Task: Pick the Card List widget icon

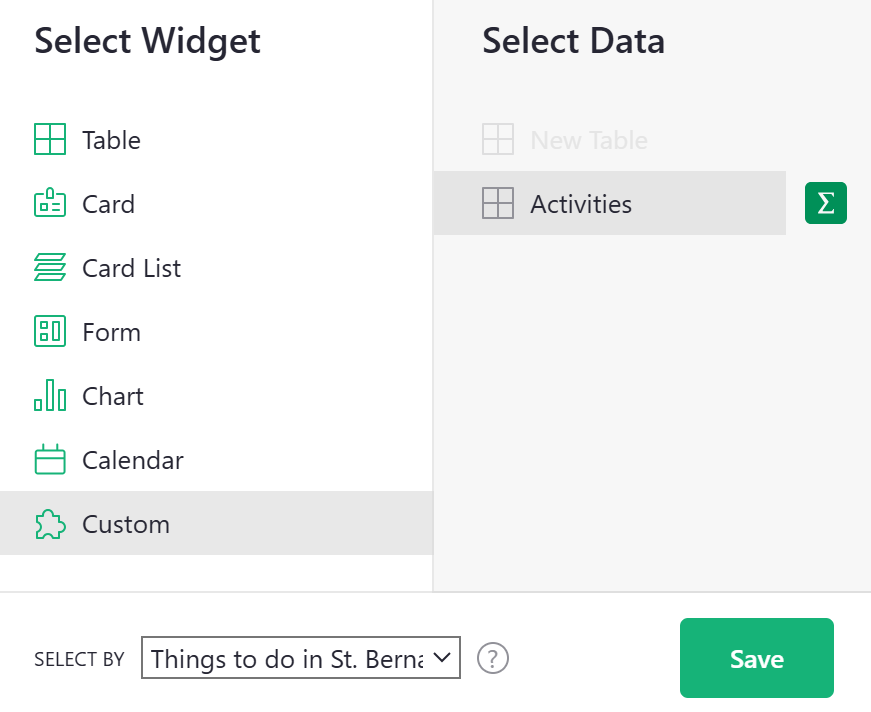Action: (x=49, y=268)
